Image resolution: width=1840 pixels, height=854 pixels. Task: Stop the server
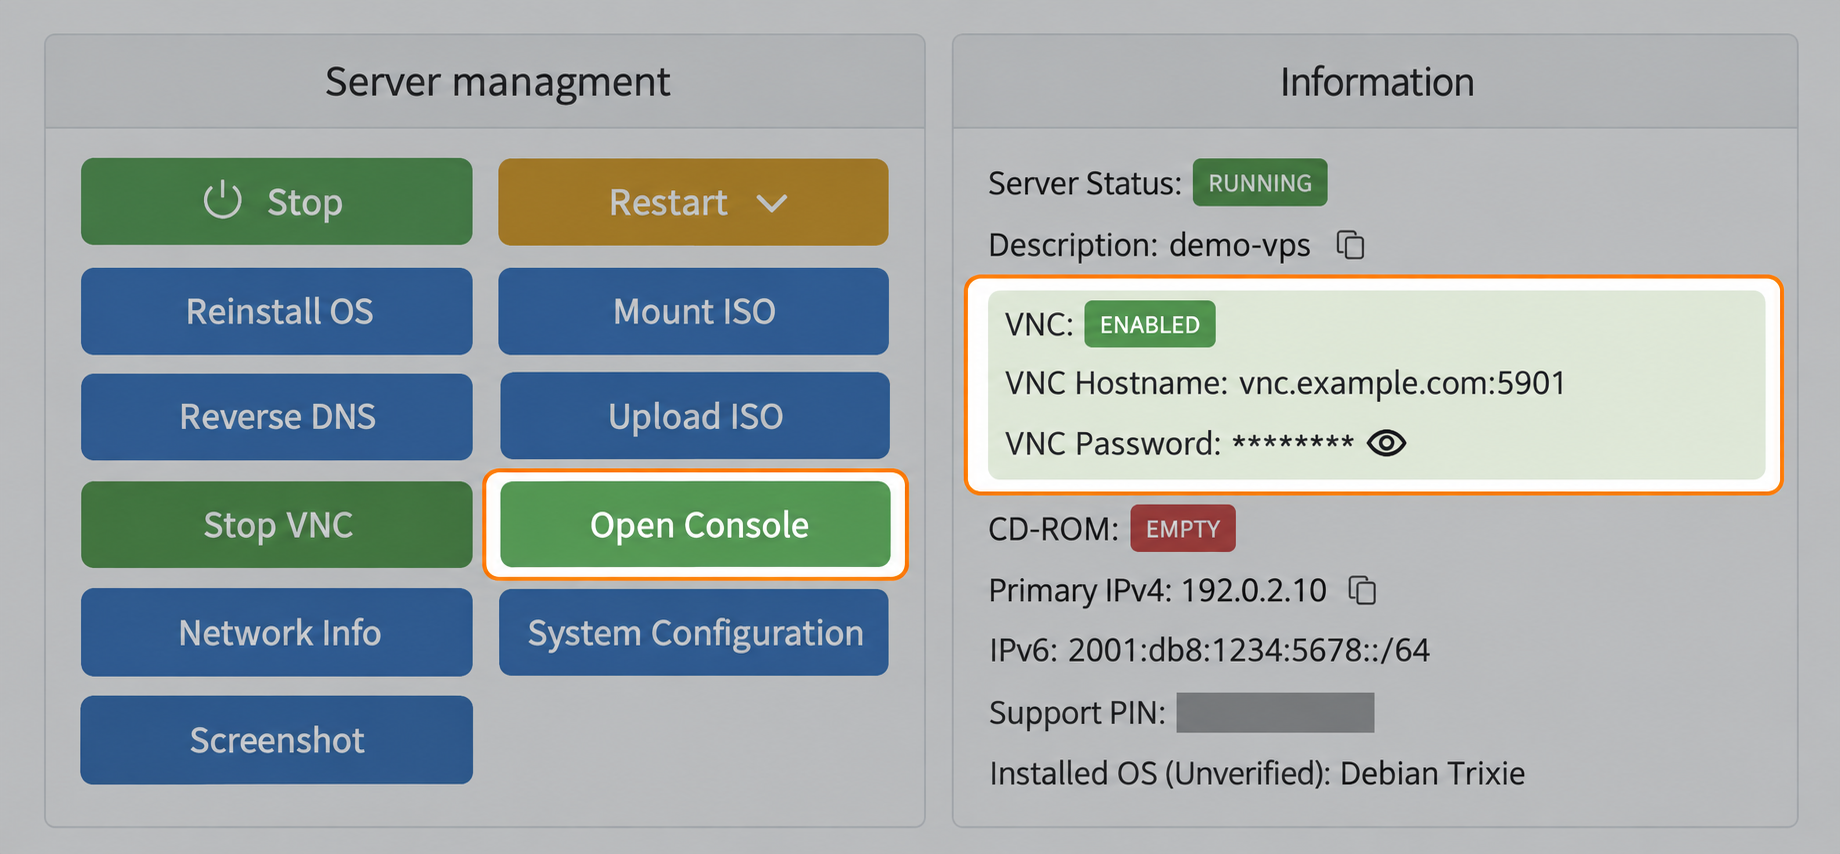click(x=277, y=201)
